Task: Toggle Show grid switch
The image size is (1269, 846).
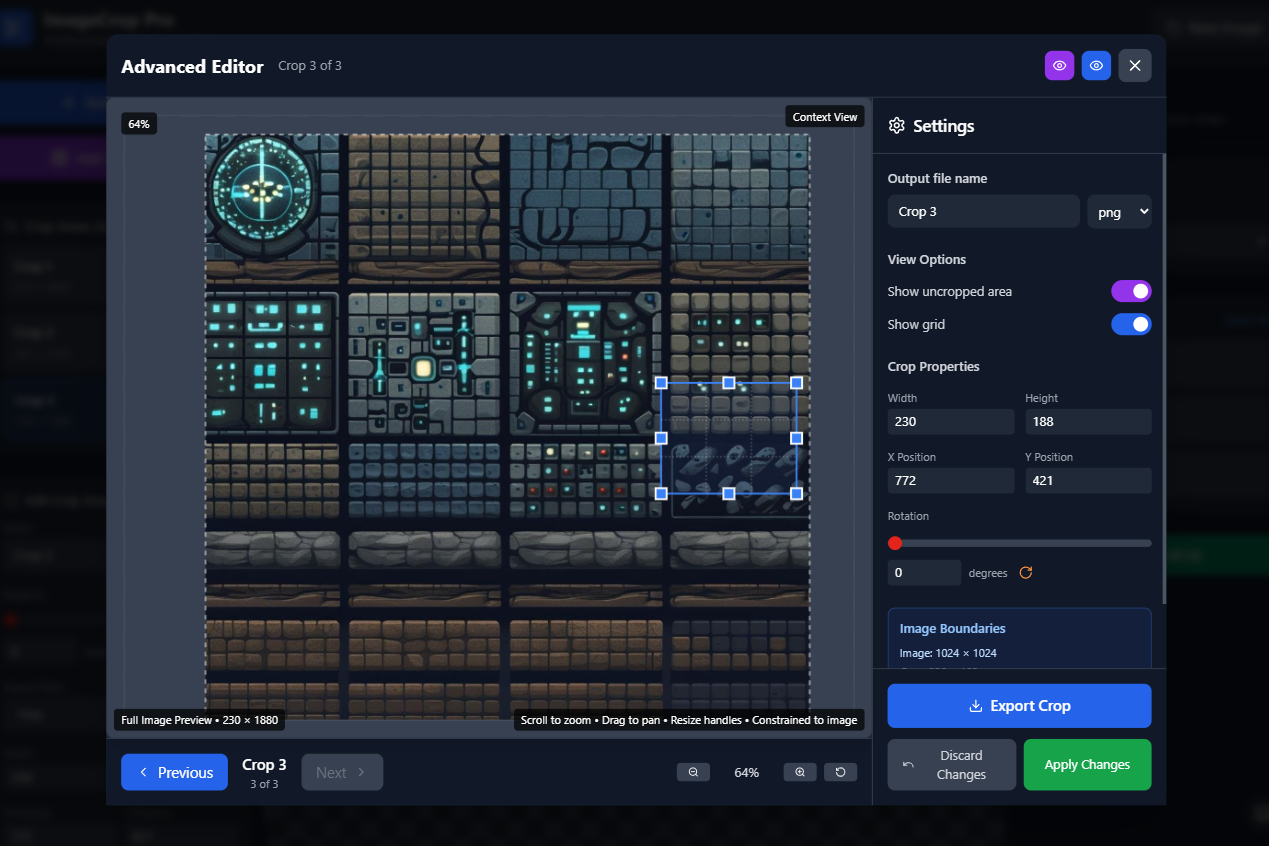Action: [1131, 324]
